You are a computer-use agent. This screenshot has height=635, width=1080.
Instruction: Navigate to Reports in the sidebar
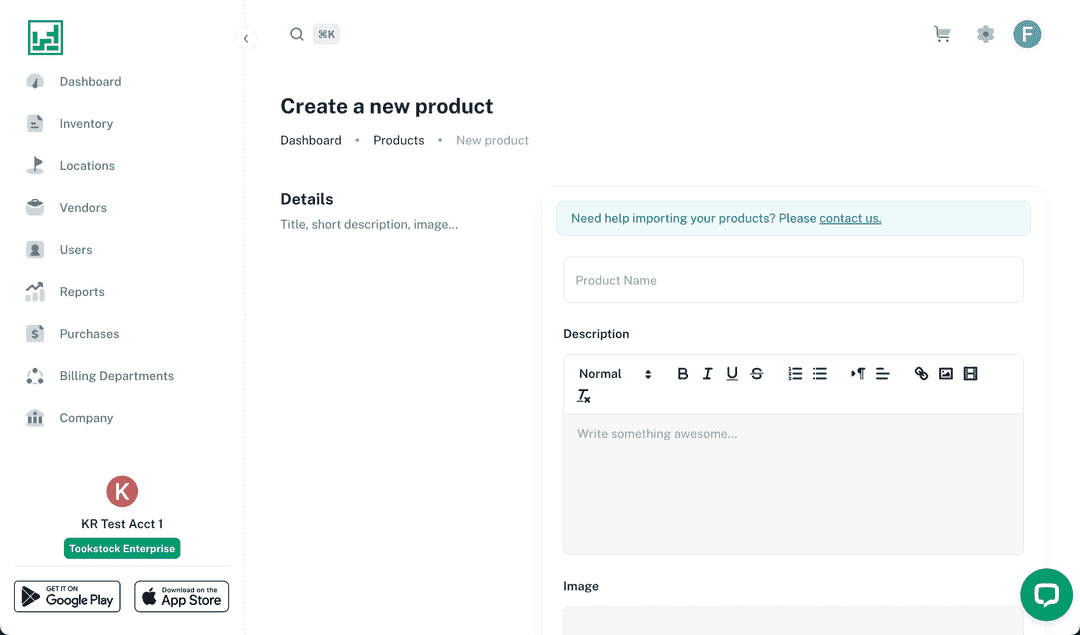point(83,291)
